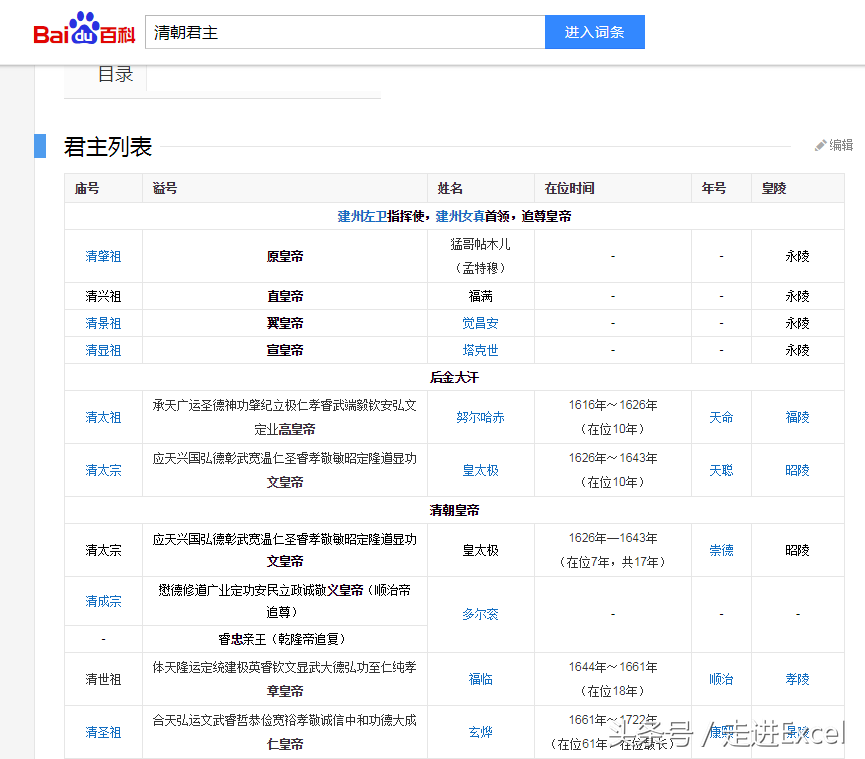Open the 崇德 era name link
The image size is (865, 759).
[721, 550]
